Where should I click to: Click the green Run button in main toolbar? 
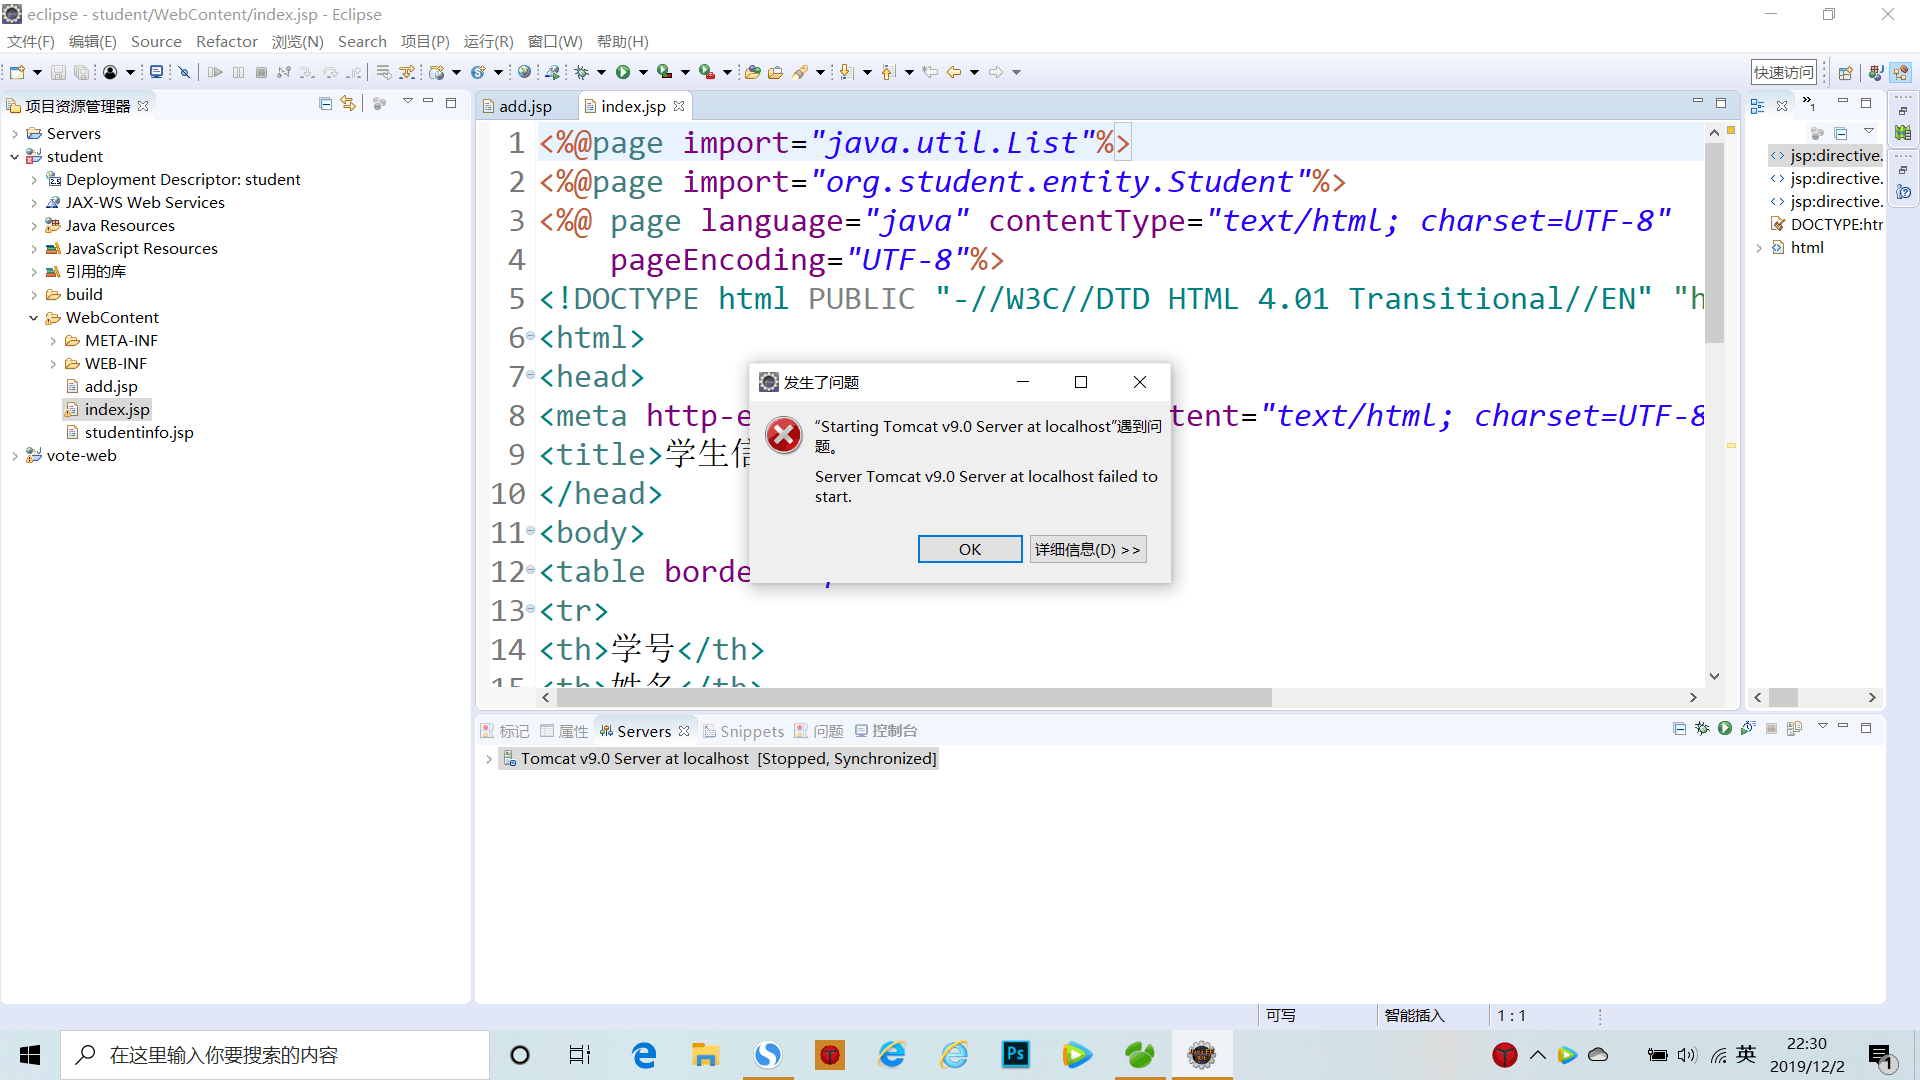(623, 72)
